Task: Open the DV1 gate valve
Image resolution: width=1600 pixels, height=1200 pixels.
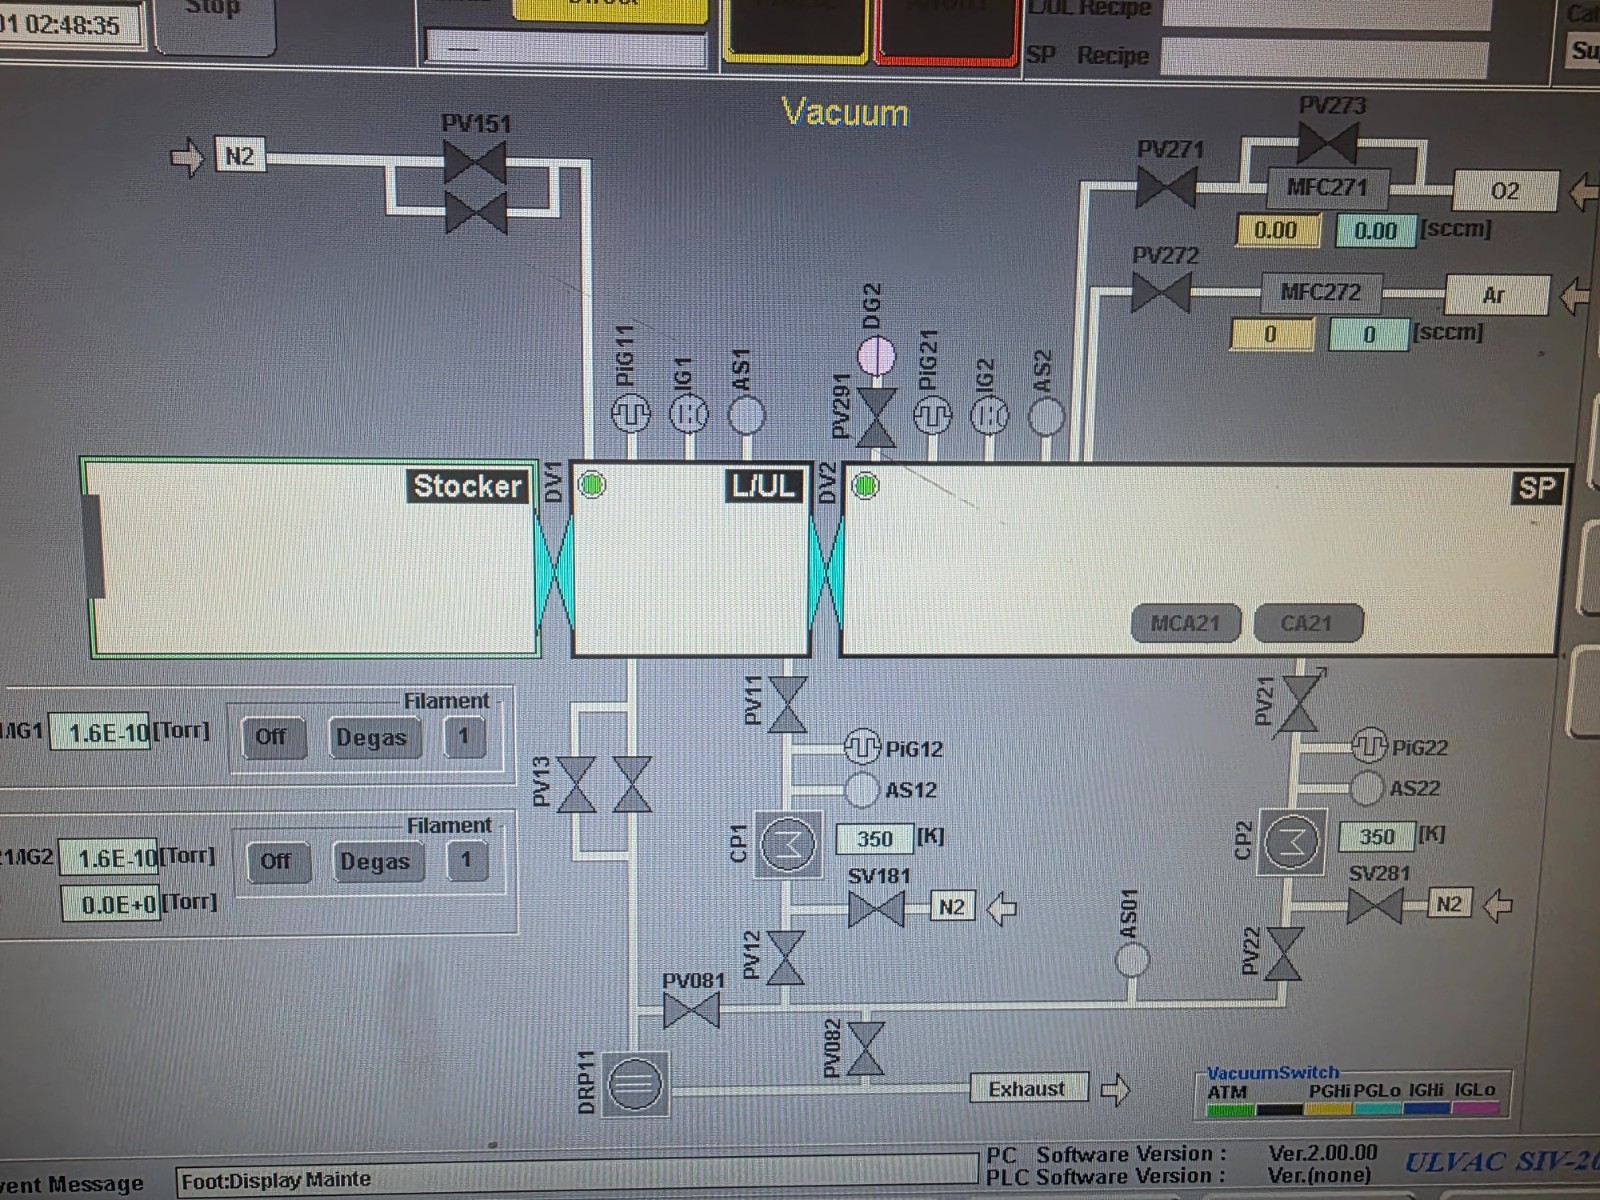Action: pyautogui.click(x=555, y=575)
